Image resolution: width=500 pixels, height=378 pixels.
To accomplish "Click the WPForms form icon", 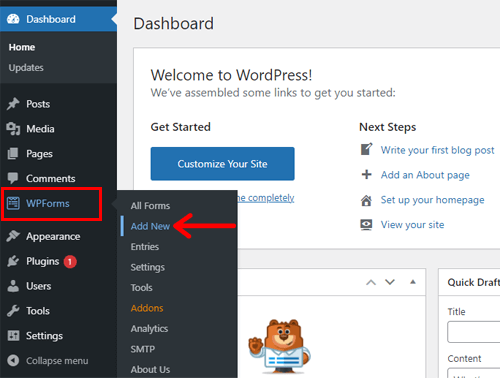I will click(x=13, y=203).
